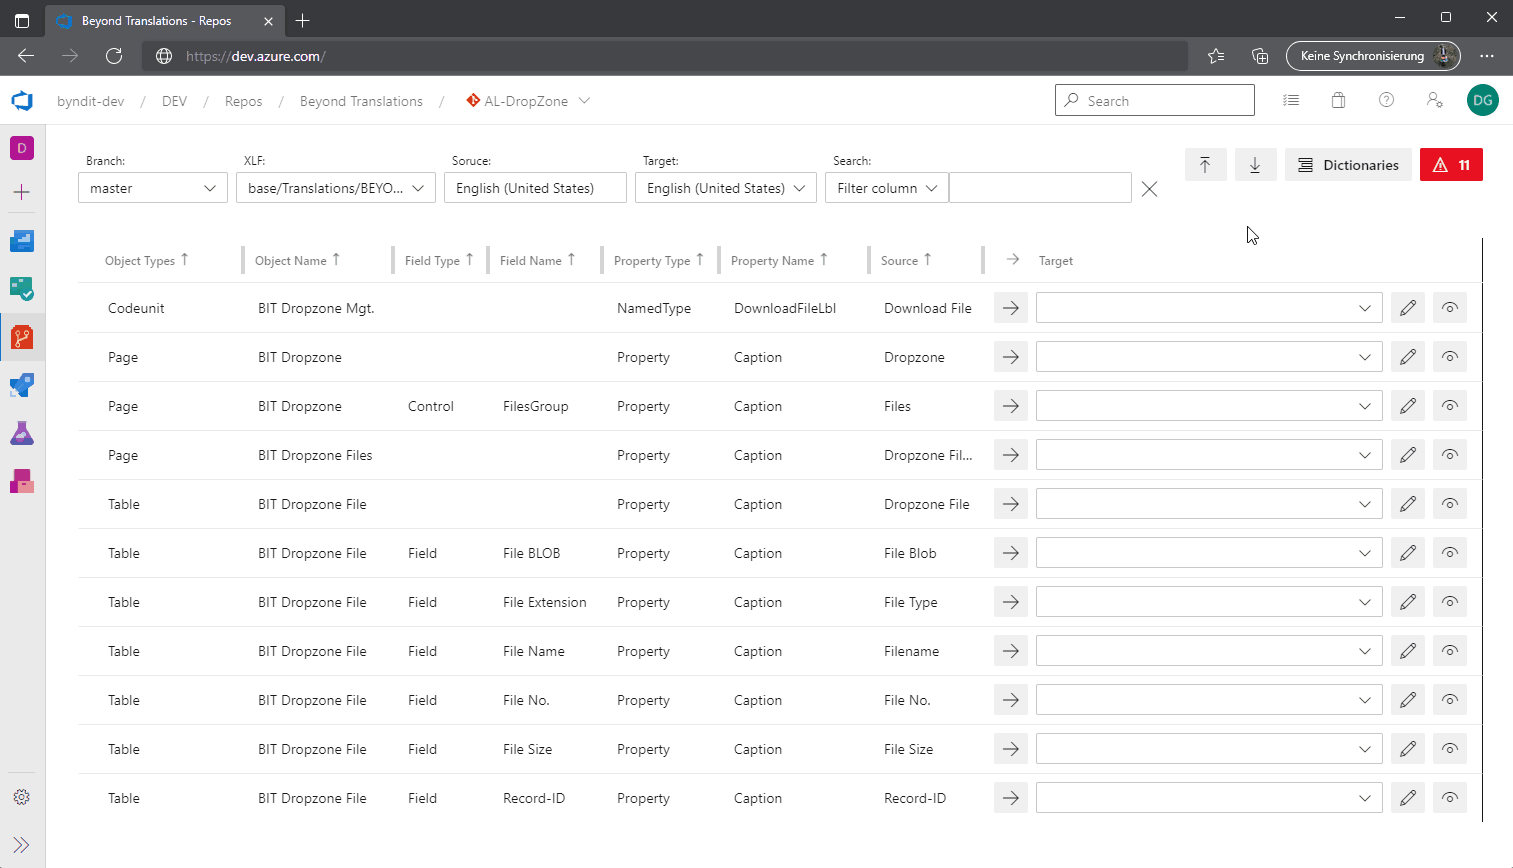Toggle the preview eye on the Record-ID row
The height and width of the screenshot is (868, 1513).
1449,797
